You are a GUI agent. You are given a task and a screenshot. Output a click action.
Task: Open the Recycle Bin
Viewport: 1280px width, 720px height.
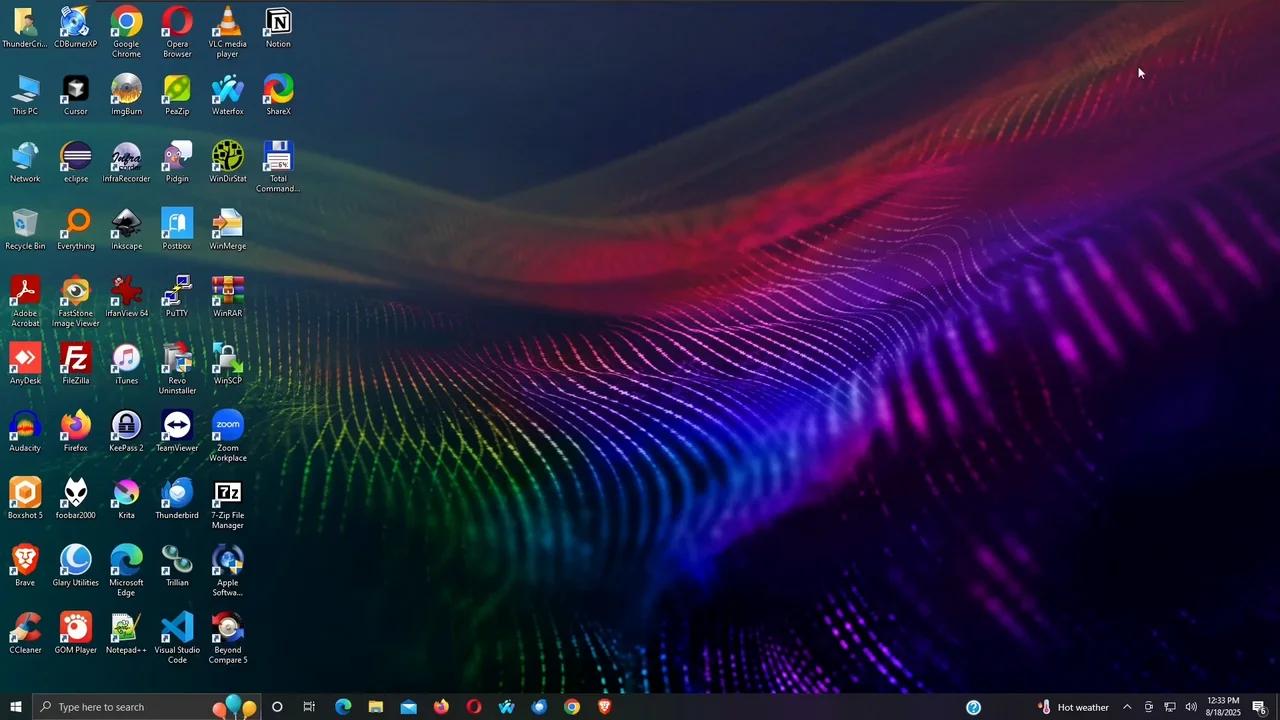(25, 229)
